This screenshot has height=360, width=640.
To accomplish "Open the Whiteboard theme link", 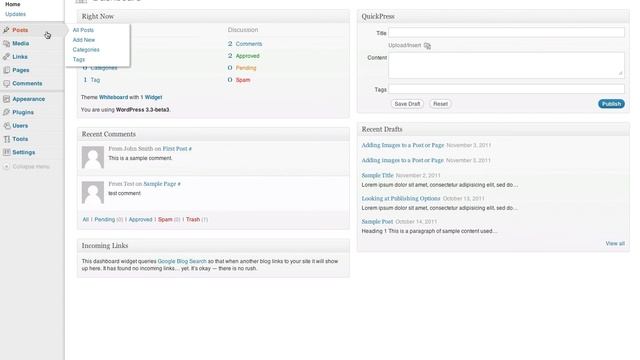I will click(x=113, y=97).
